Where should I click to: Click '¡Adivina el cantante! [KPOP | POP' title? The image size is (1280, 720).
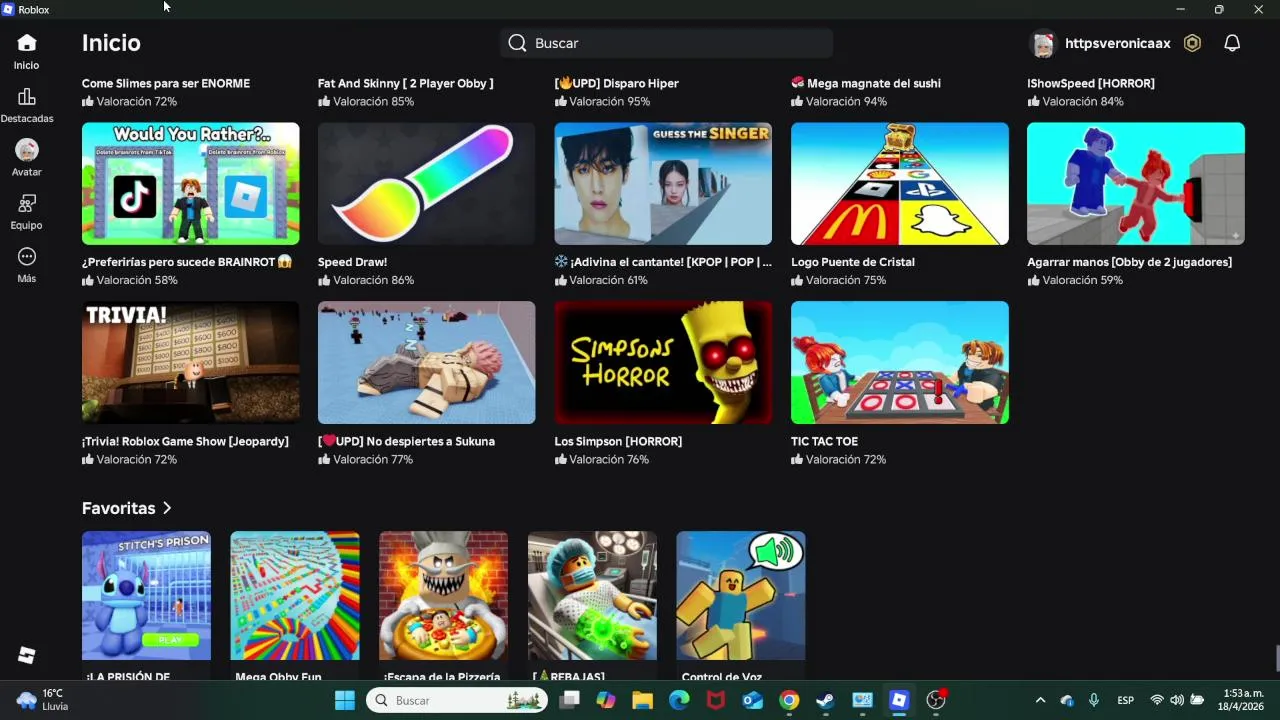(x=665, y=262)
